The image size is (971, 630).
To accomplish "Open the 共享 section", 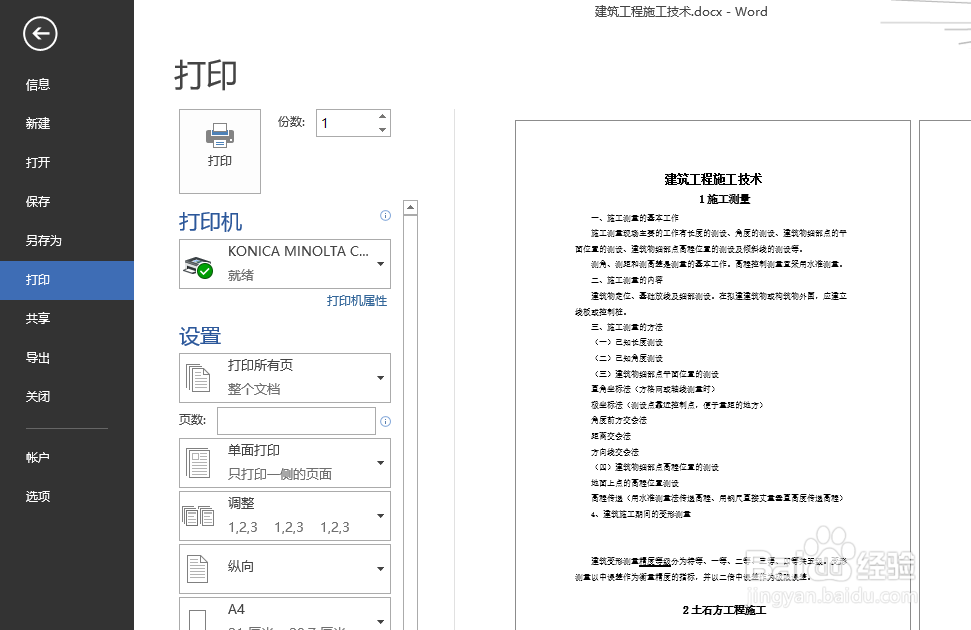I will (38, 318).
